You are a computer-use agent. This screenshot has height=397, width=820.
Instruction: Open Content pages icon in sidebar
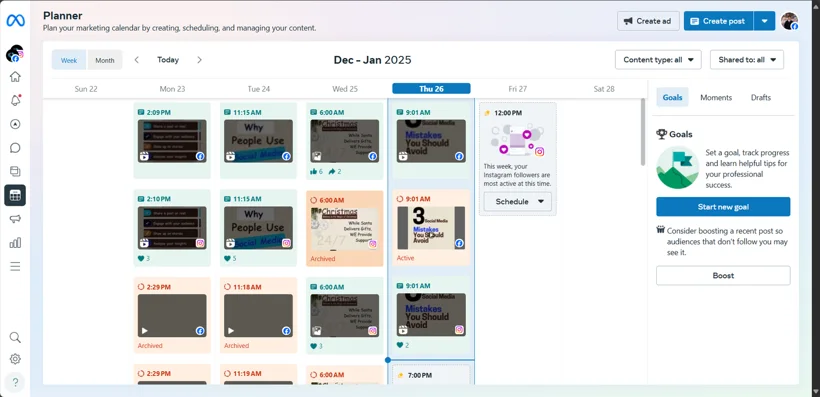click(x=15, y=171)
